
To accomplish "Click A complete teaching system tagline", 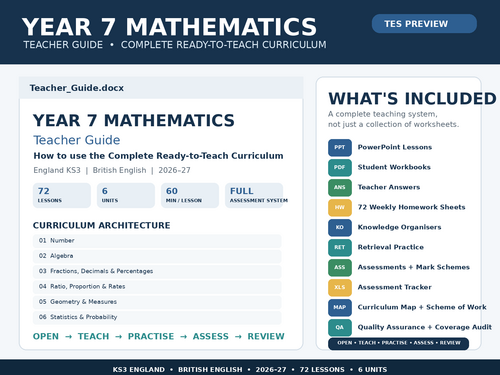I will tap(383, 114).
